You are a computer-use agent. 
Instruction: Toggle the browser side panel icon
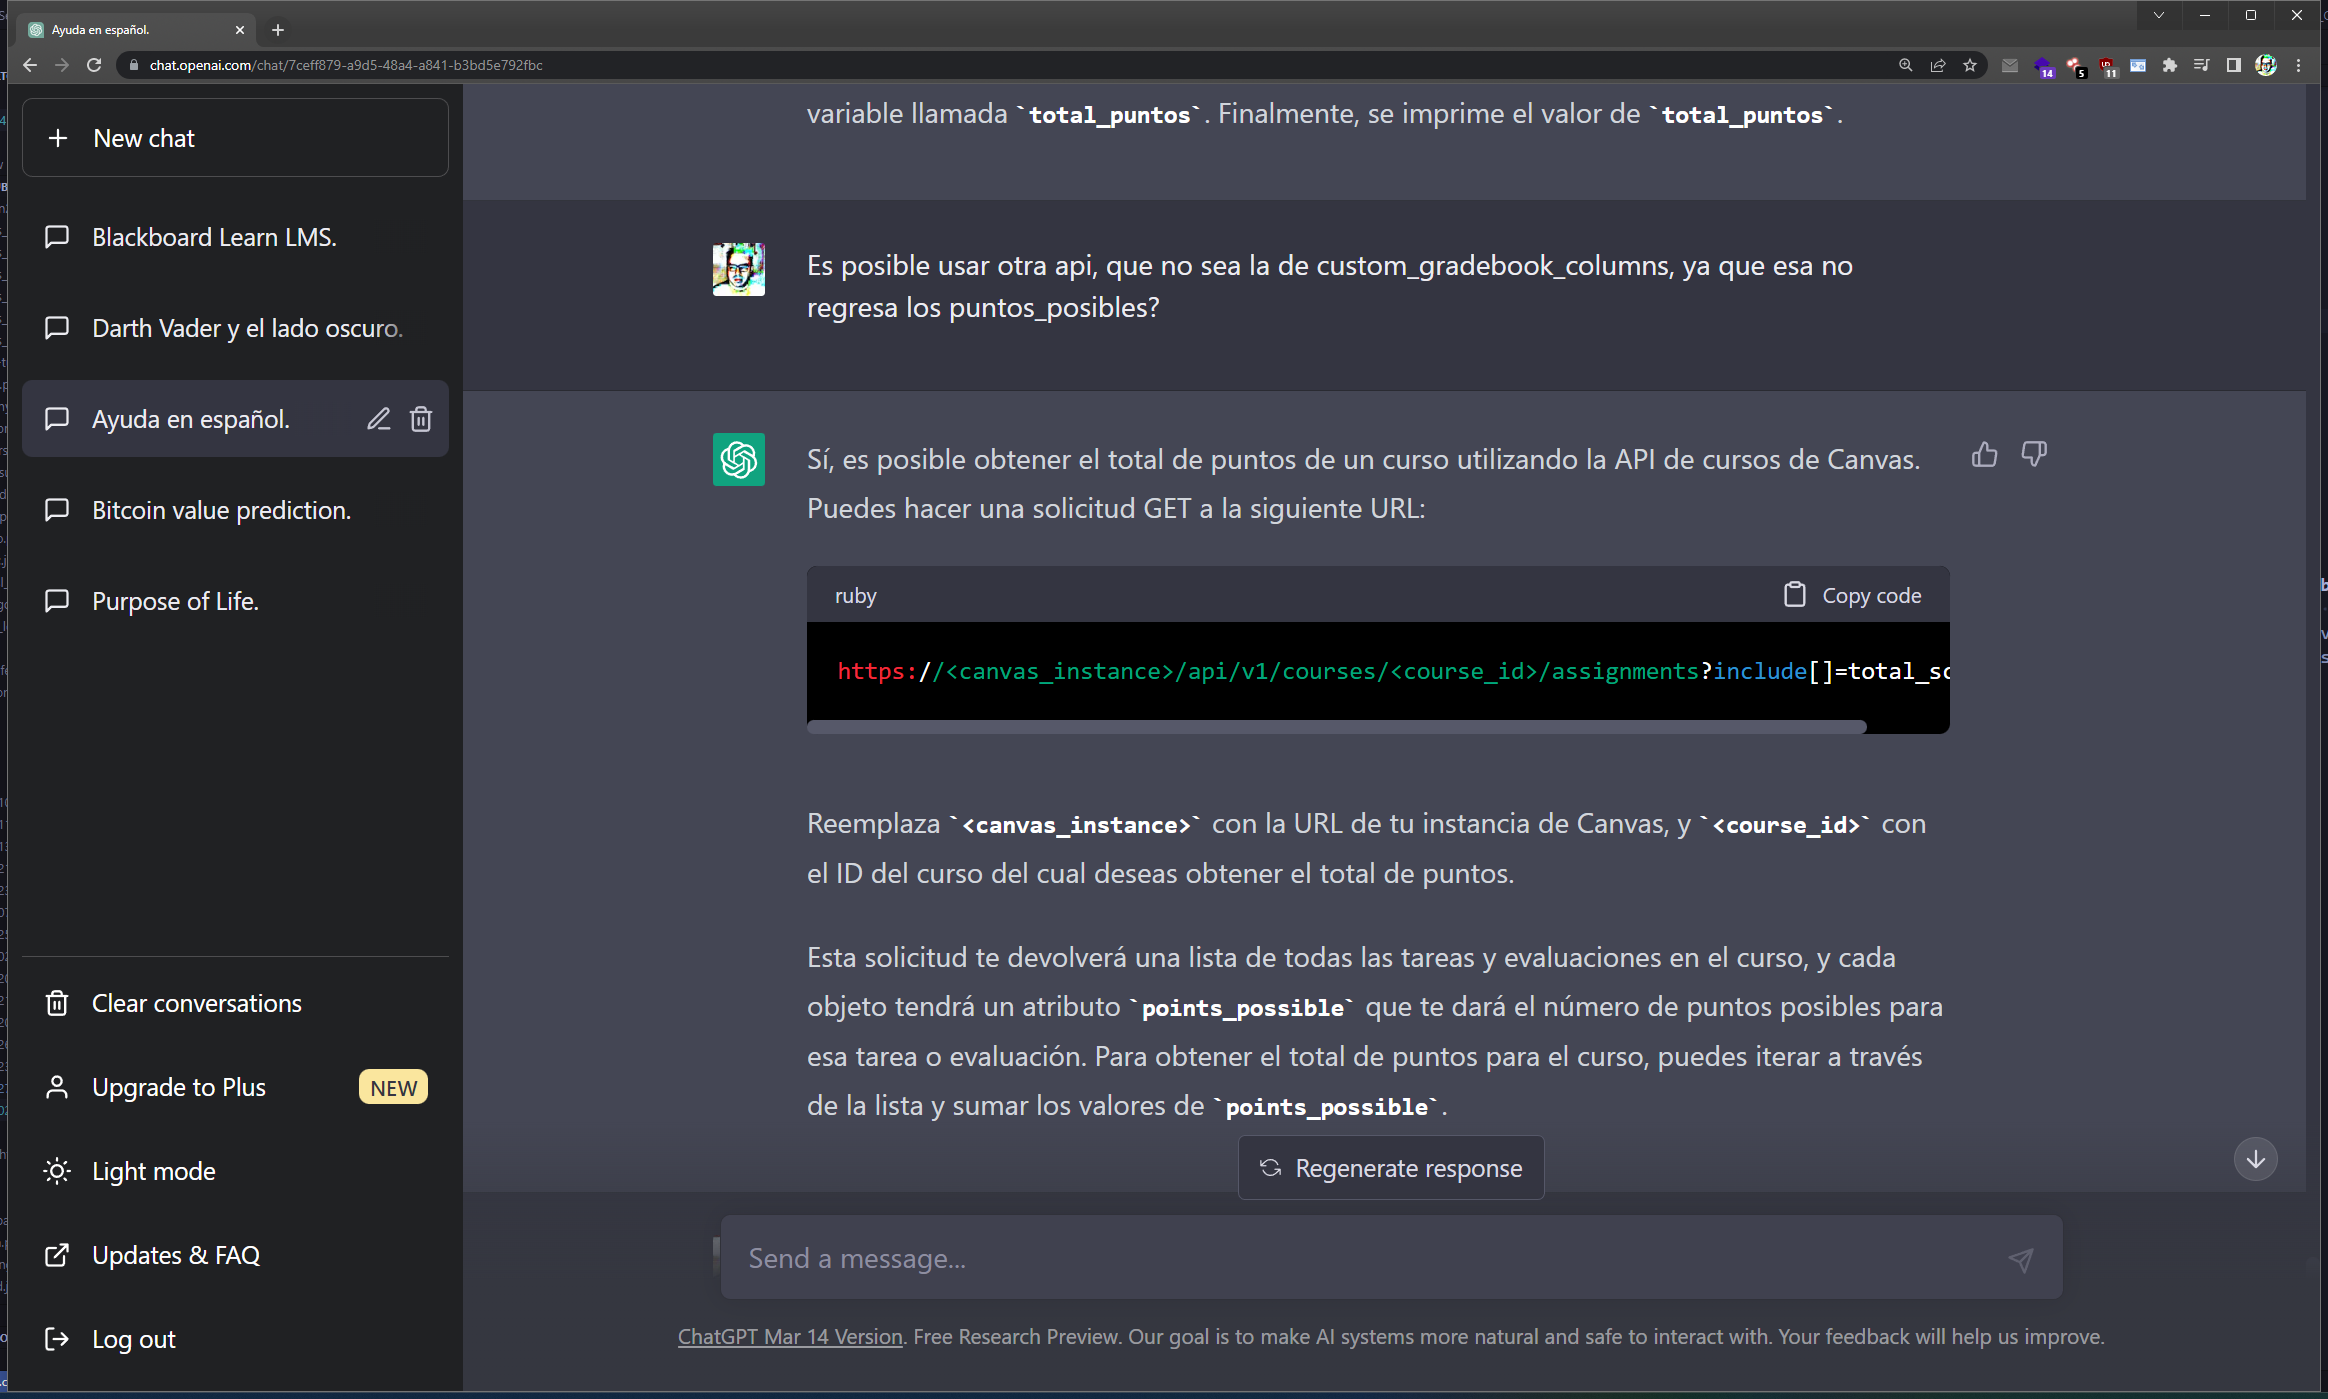[2233, 65]
